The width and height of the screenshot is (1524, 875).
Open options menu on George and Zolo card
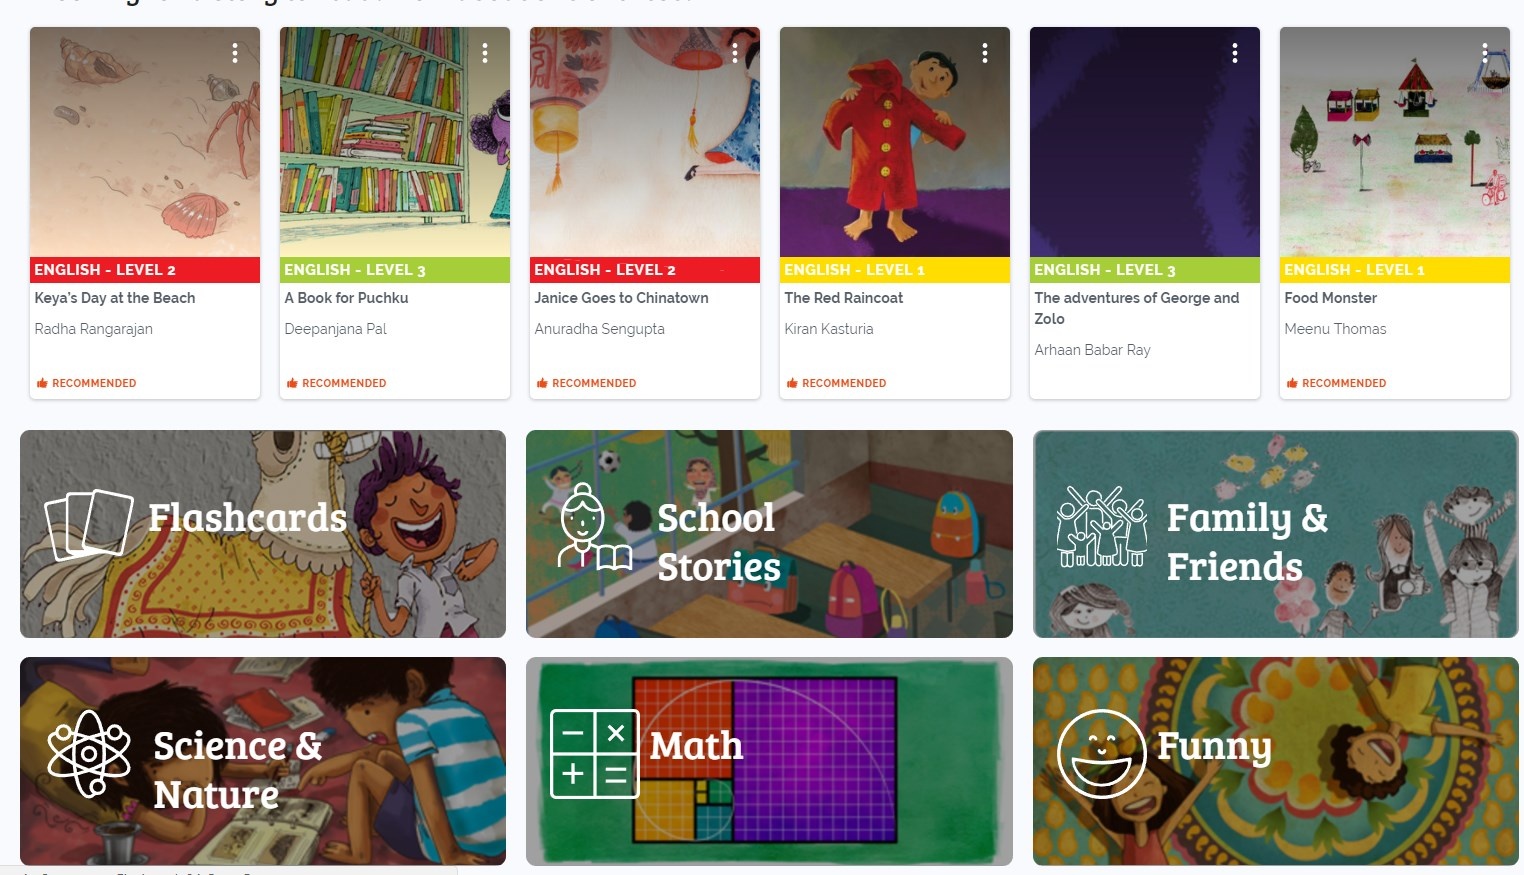pos(1235,53)
